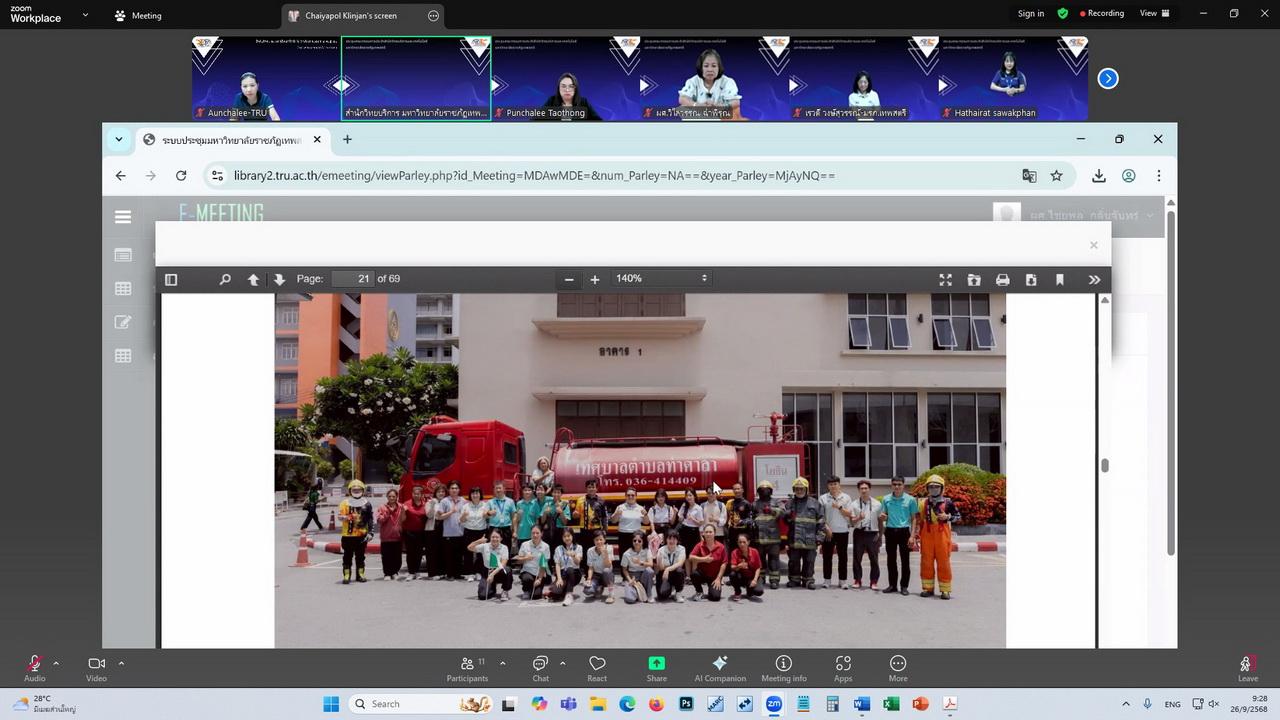
Task: Open the PDF find search tool
Action: 225,279
